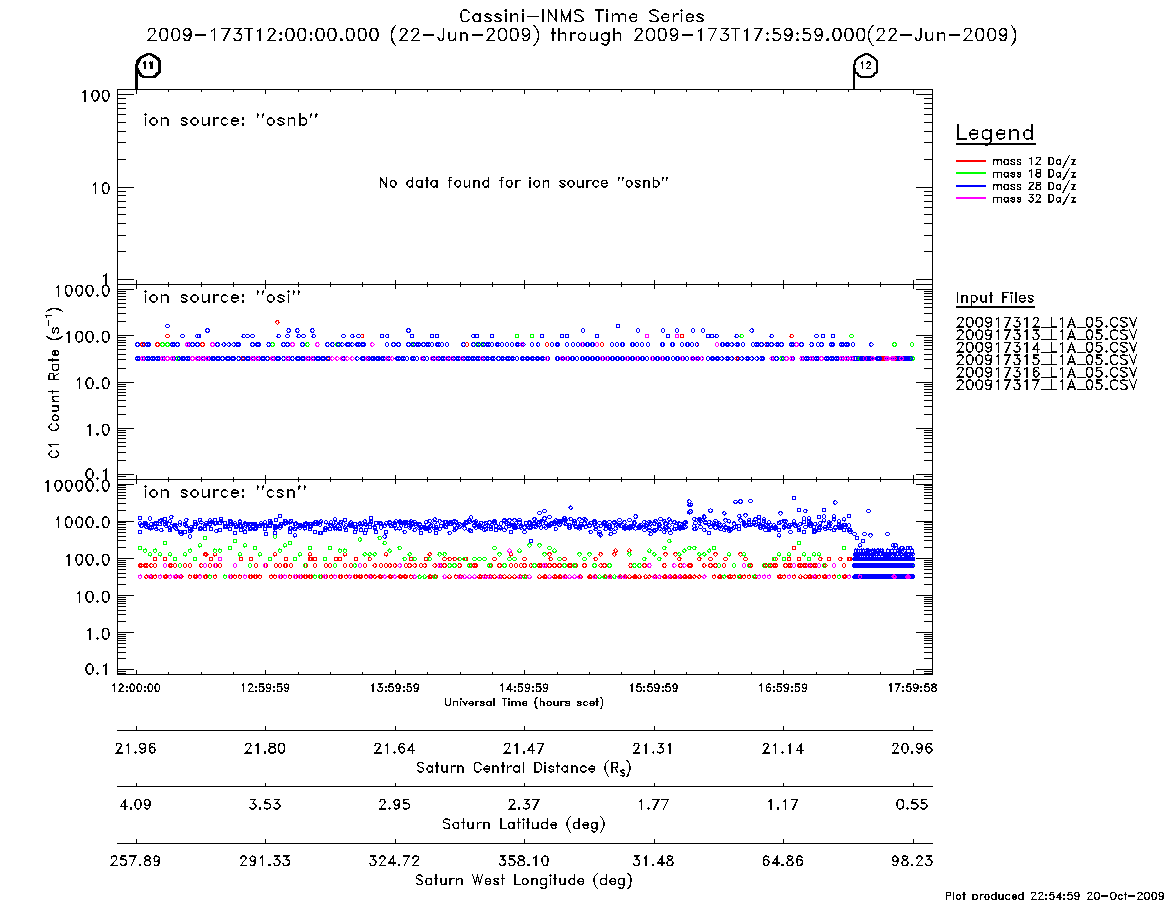This screenshot has height=900, width=1165.
Task: Click the 21.80 central distance value
Action: 265,748
